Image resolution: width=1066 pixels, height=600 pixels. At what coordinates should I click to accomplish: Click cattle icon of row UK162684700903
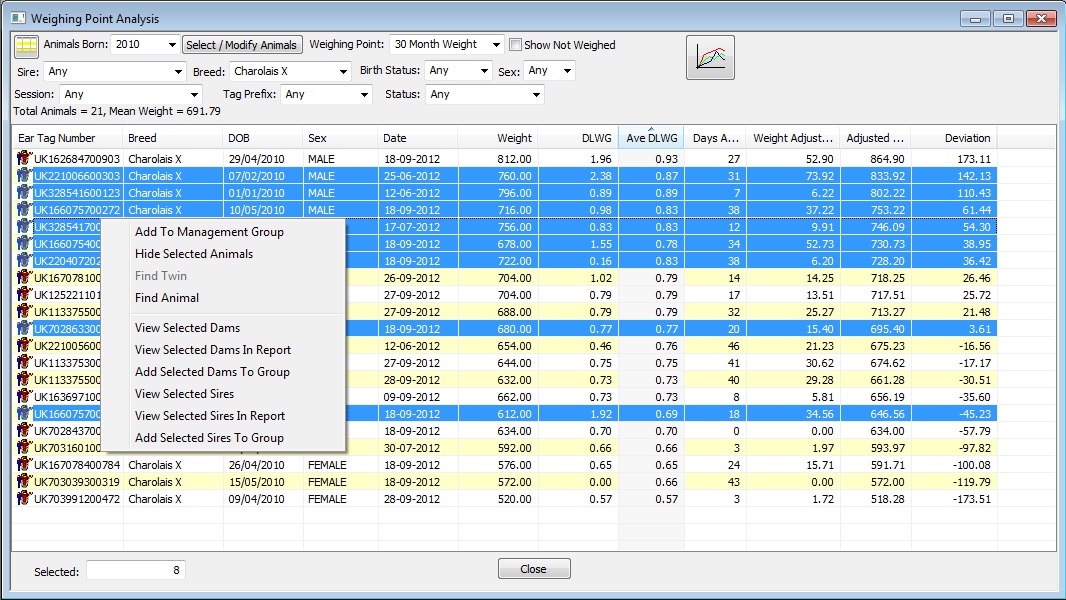24,158
